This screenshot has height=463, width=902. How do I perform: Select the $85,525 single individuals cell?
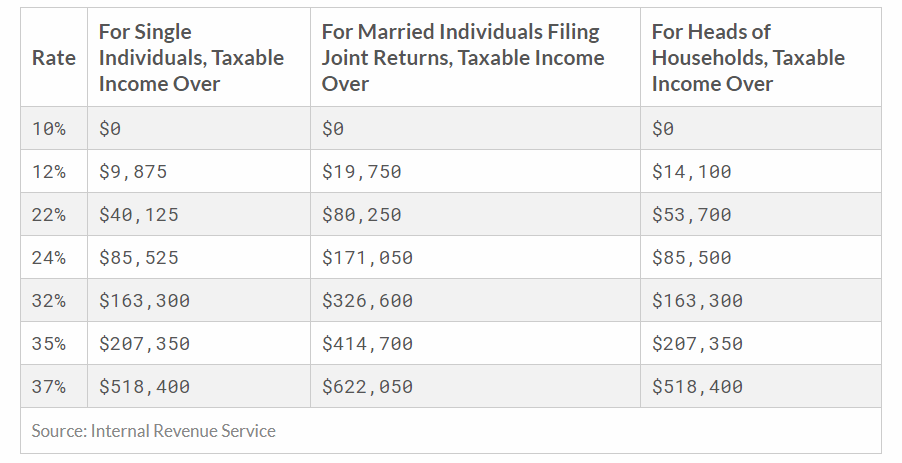(x=139, y=257)
